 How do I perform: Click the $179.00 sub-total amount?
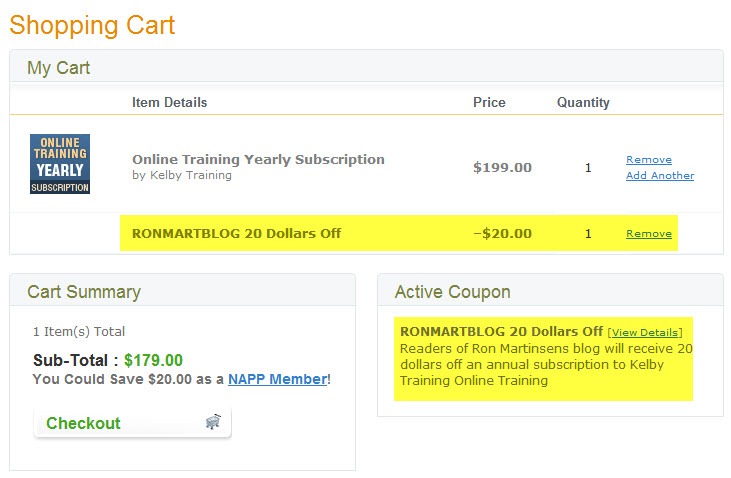click(x=153, y=360)
